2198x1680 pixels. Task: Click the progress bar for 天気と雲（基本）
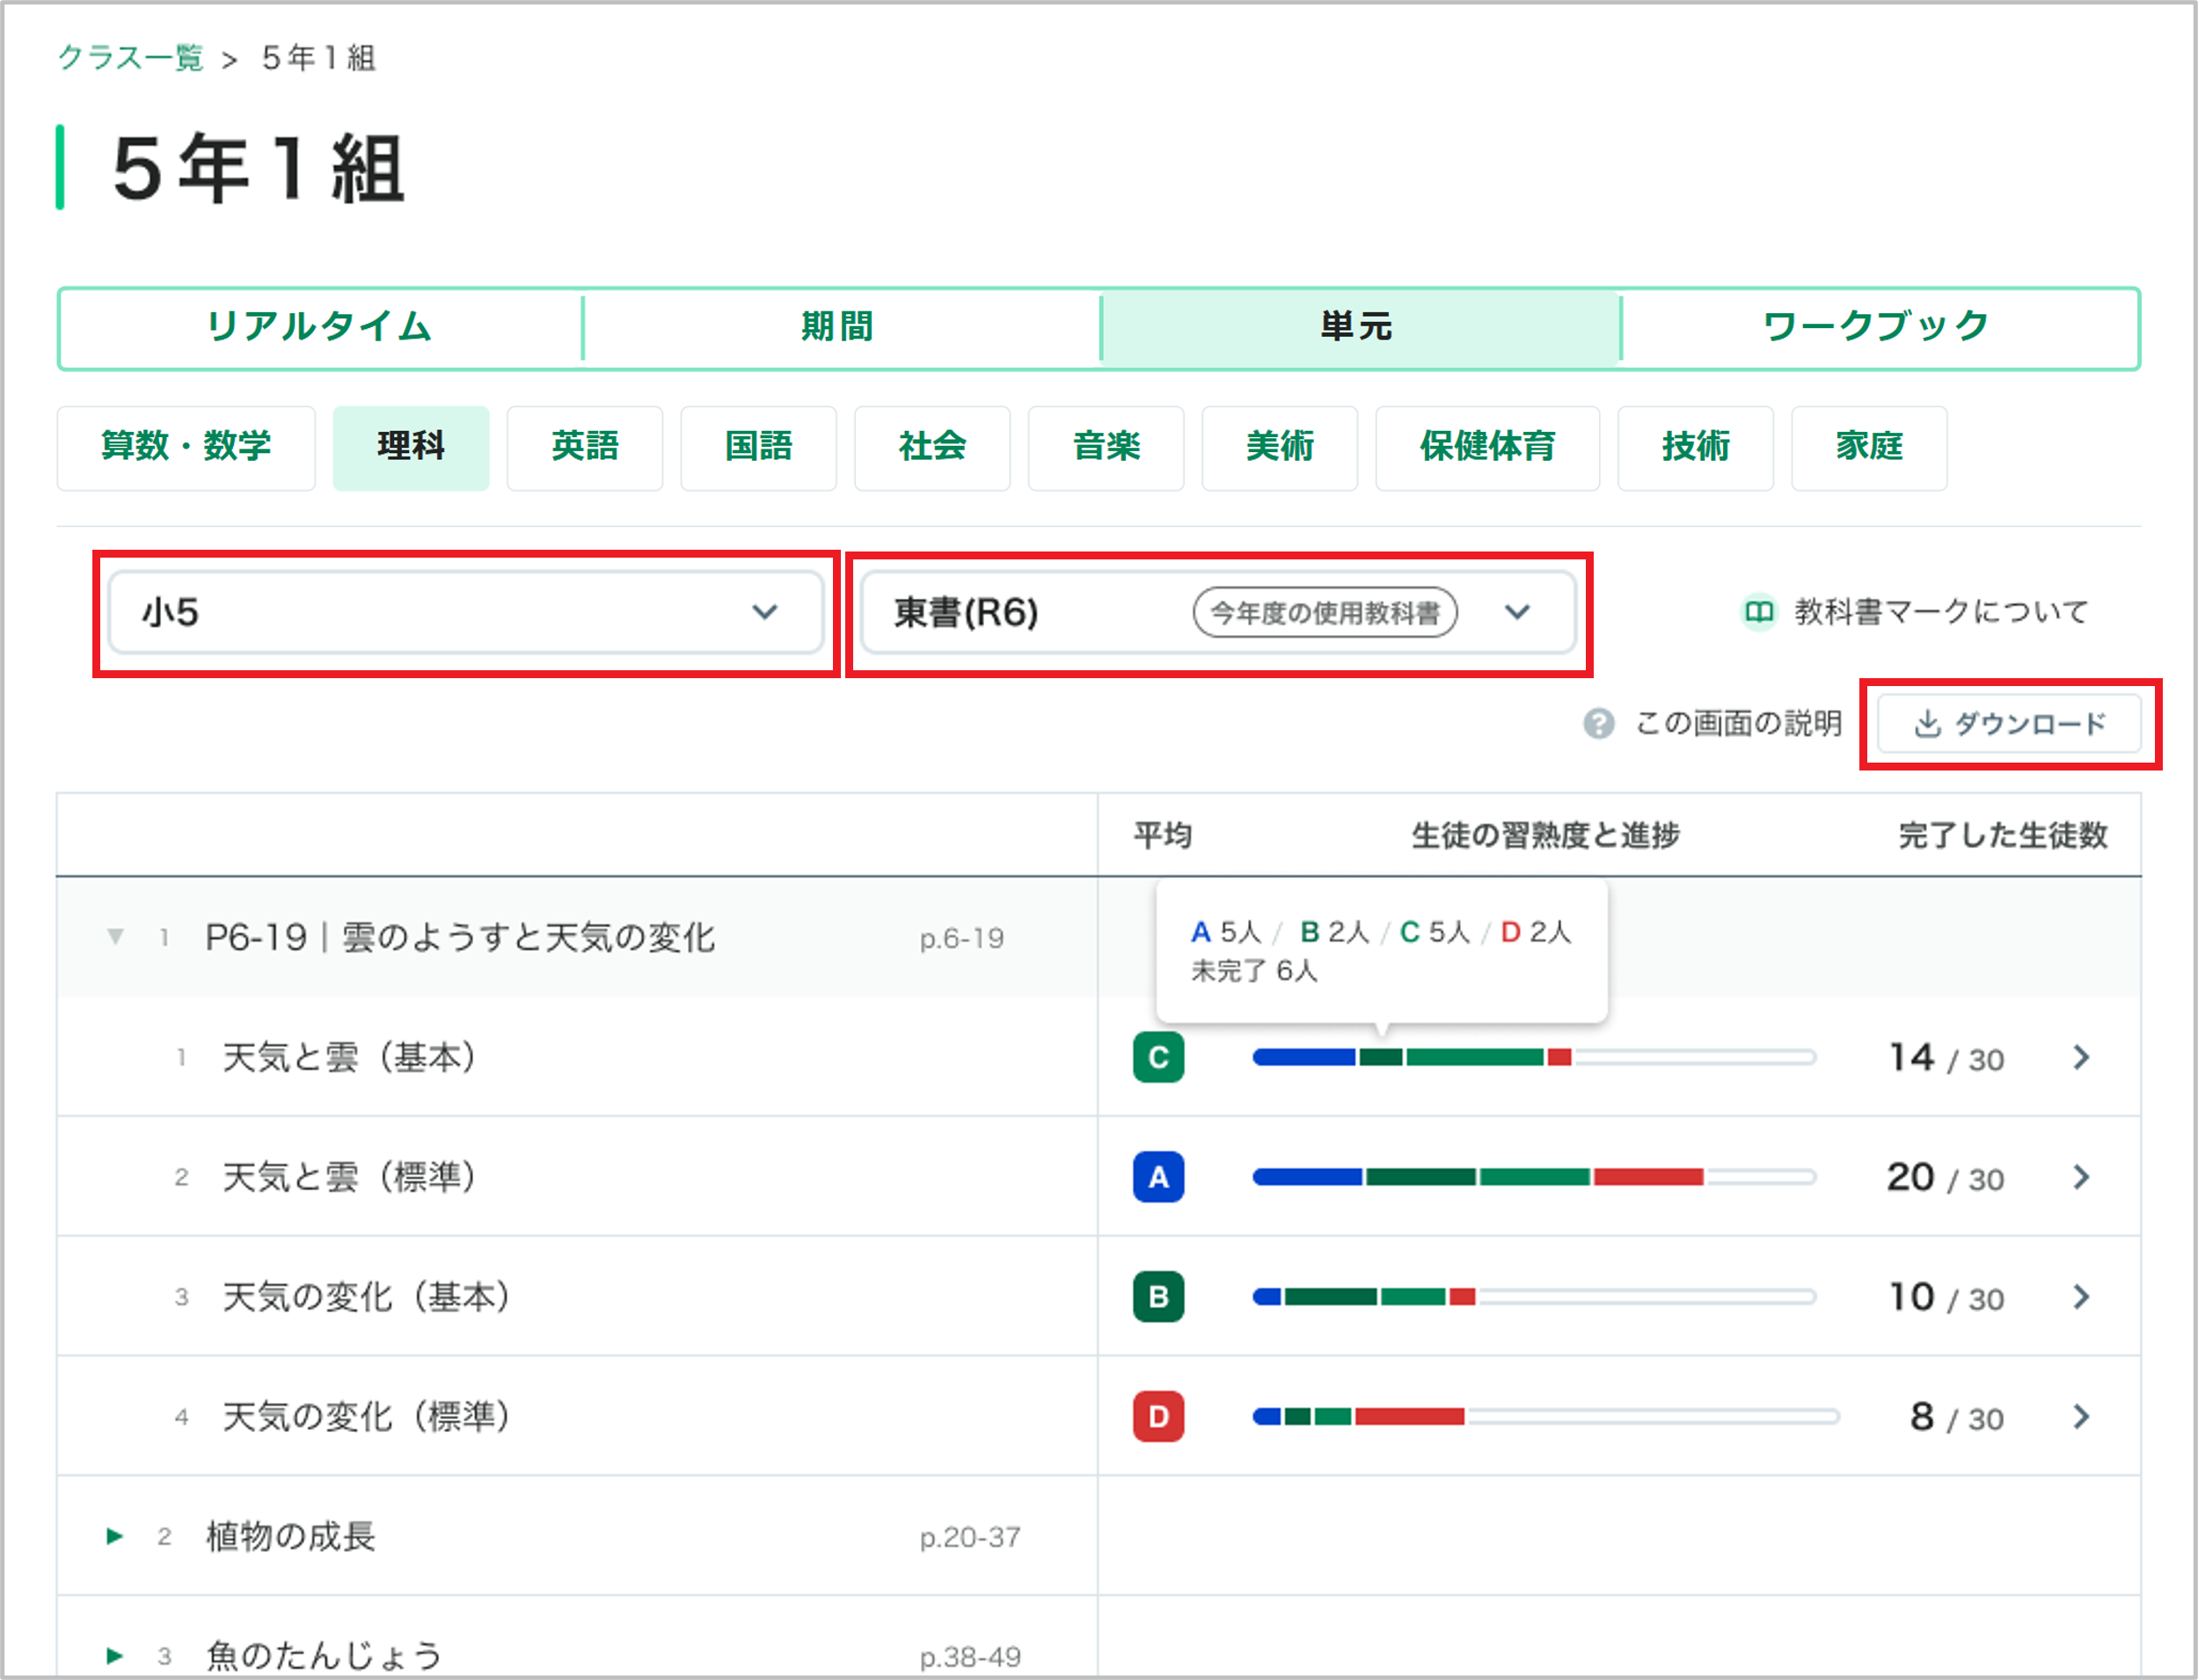click(x=1534, y=1057)
